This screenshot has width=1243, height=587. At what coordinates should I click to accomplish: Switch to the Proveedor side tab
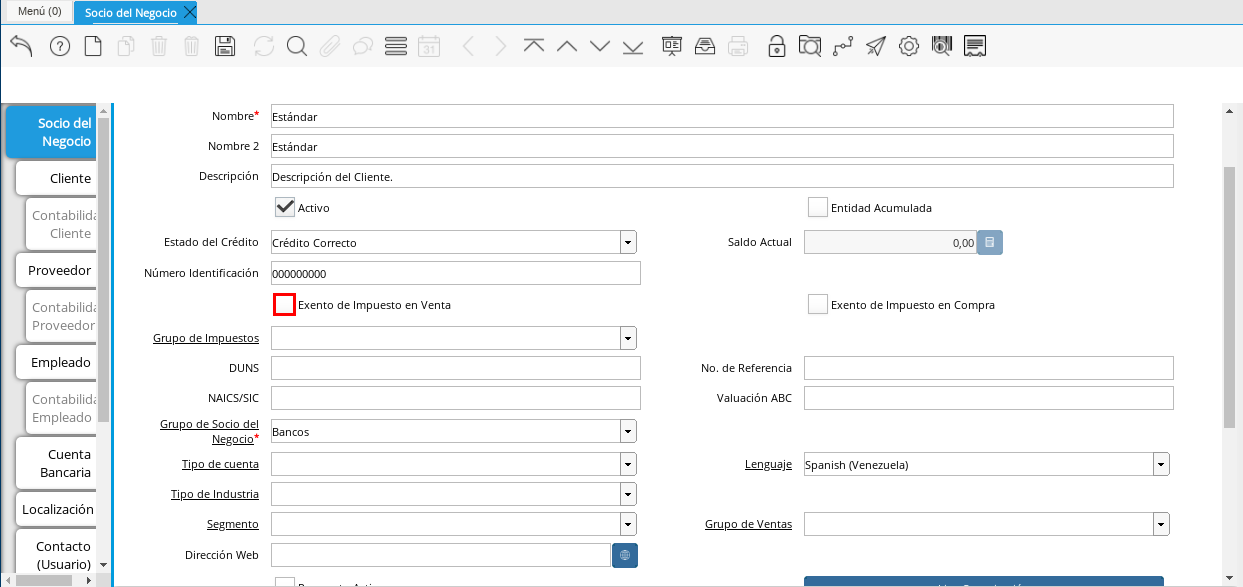[x=59, y=270]
